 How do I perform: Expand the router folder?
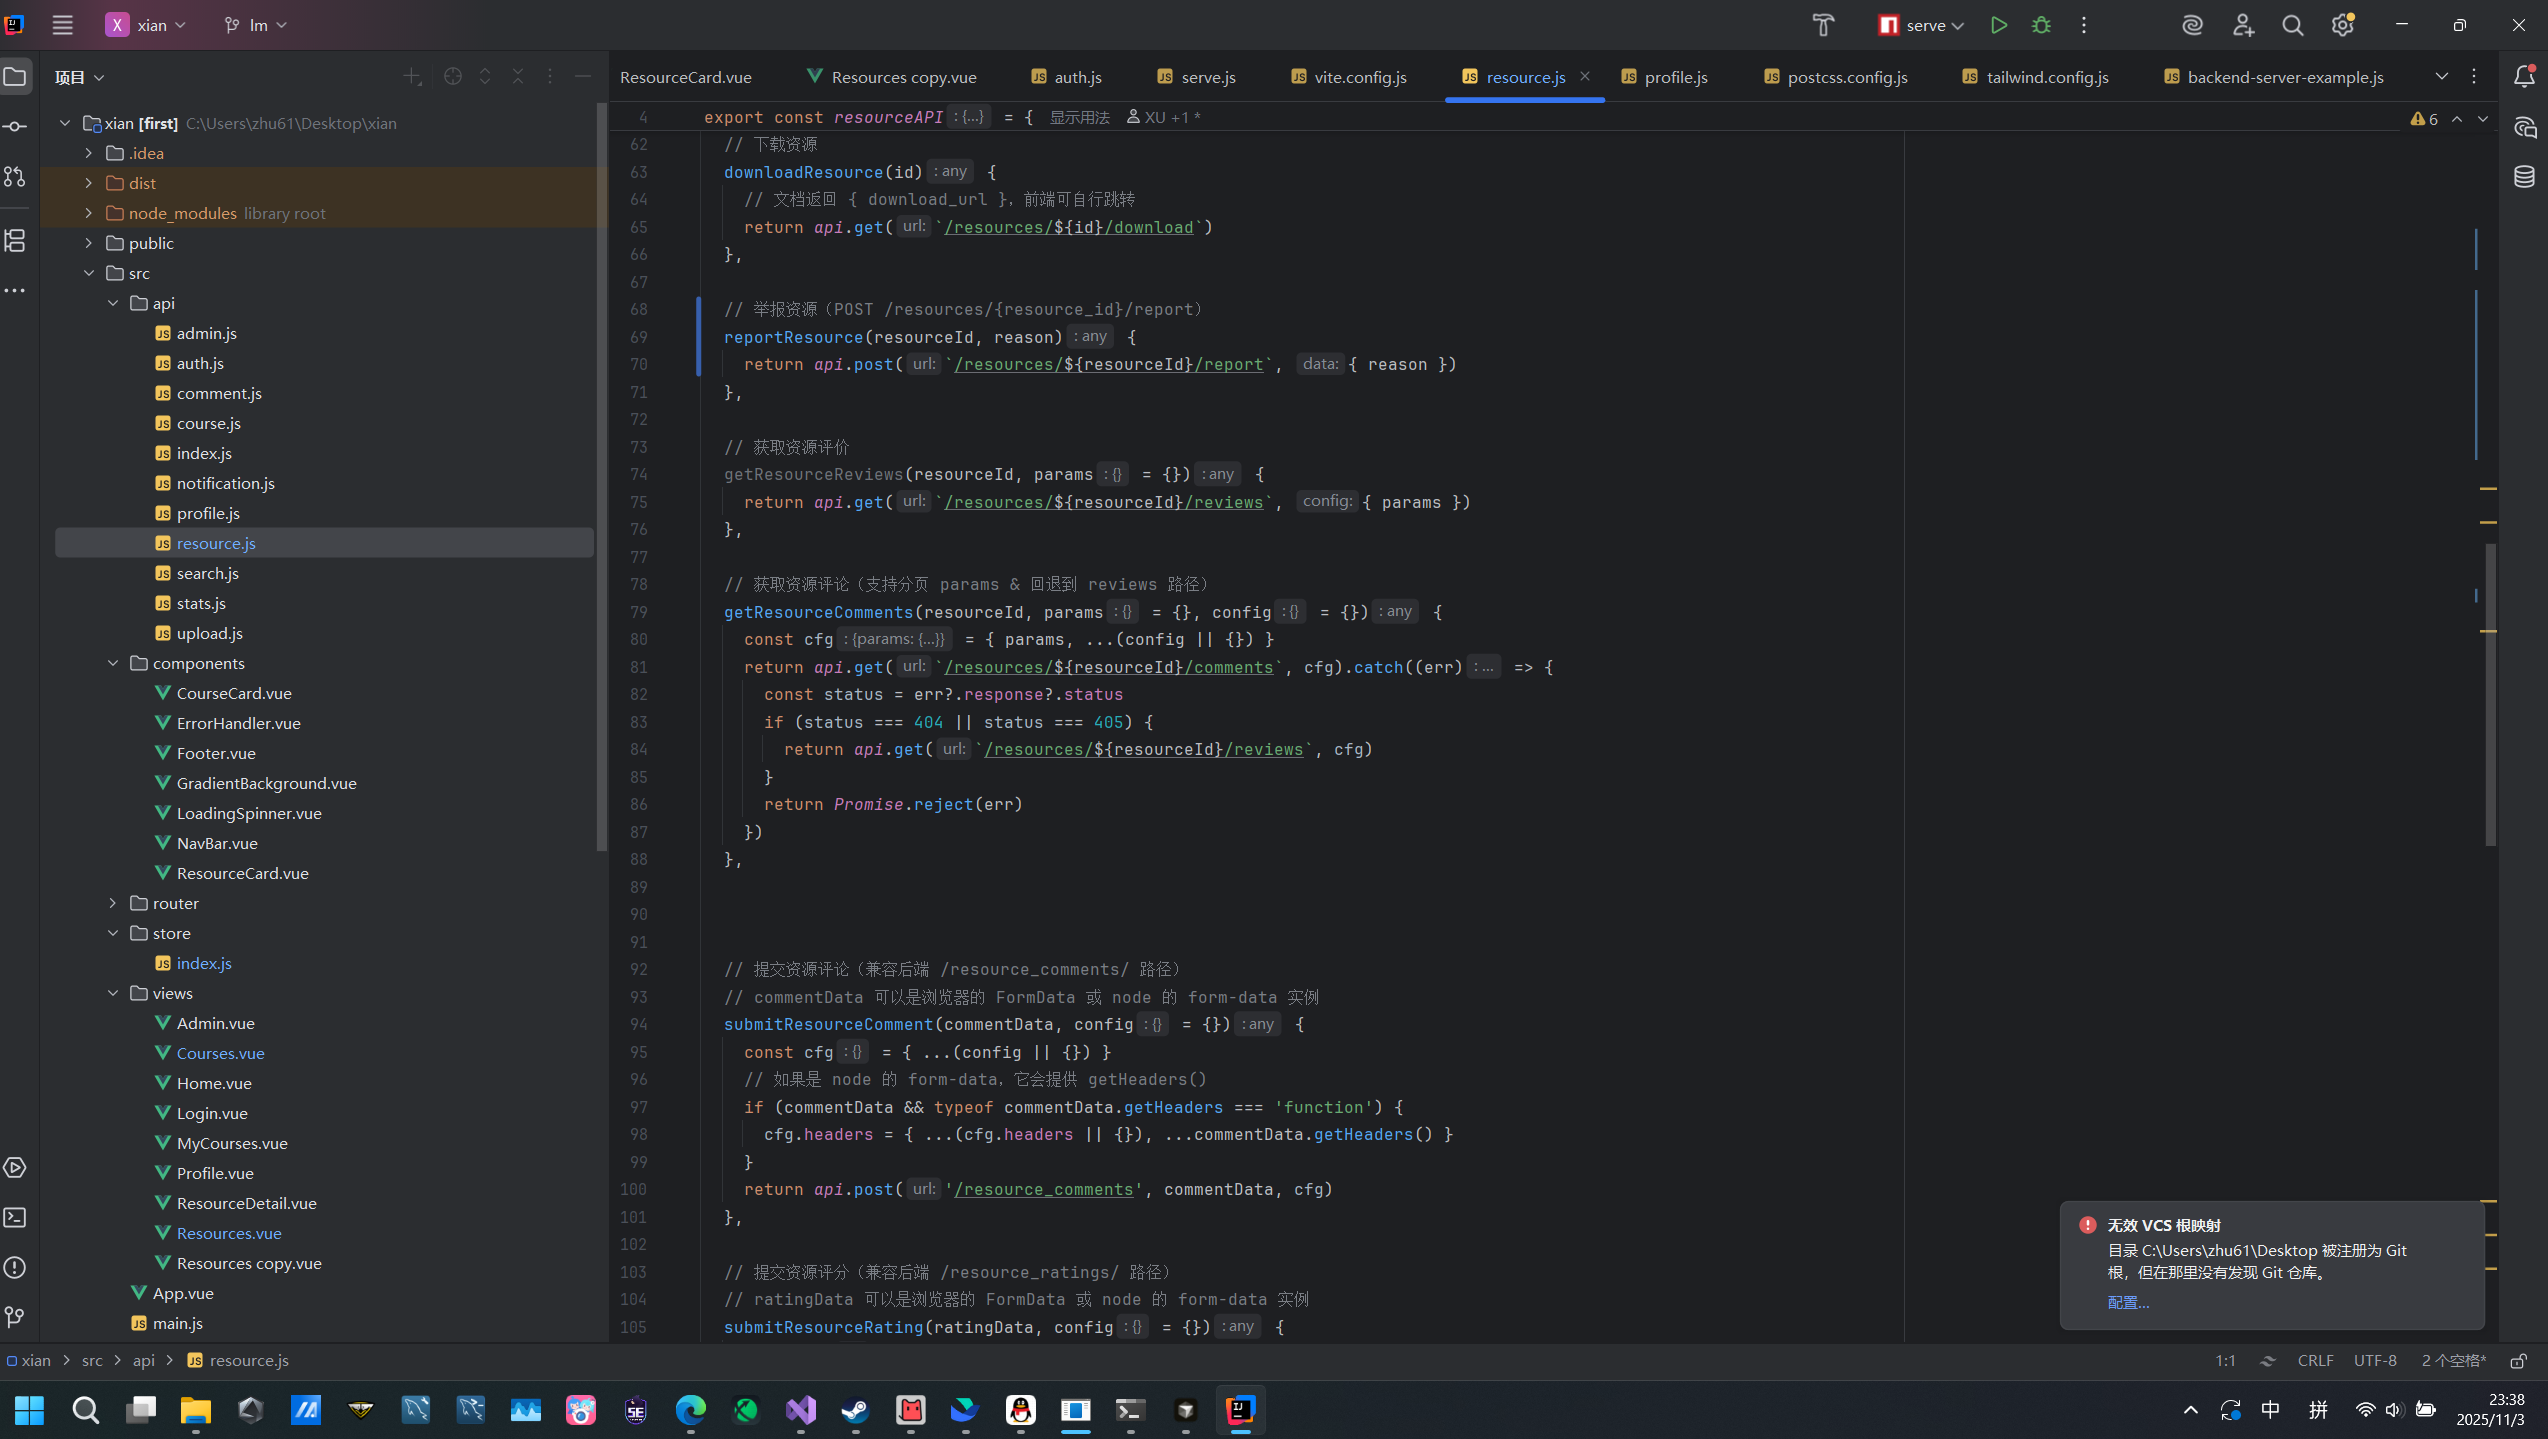tap(113, 903)
